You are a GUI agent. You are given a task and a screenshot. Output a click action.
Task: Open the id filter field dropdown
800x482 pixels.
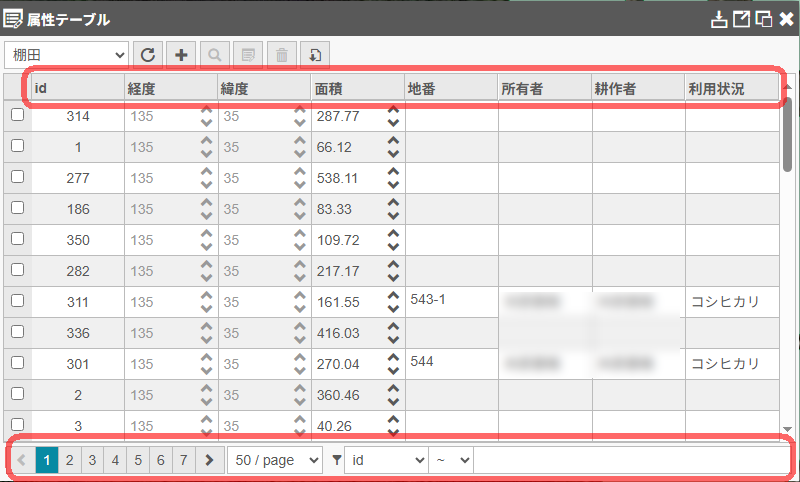pos(386,460)
